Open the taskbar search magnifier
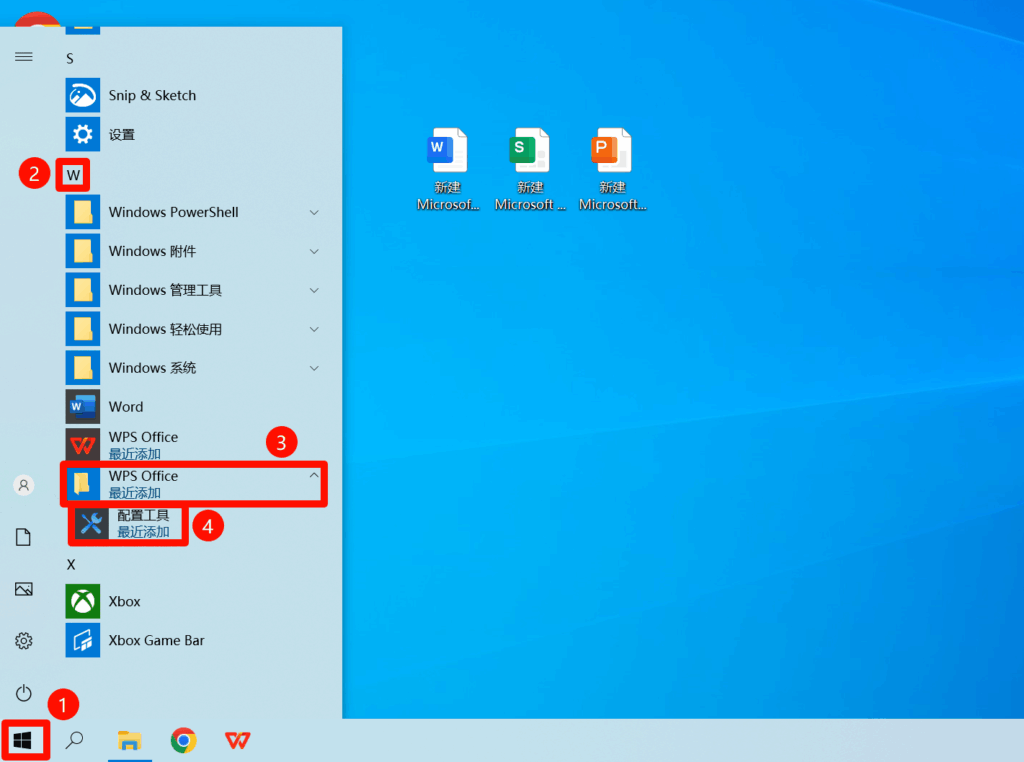The width and height of the screenshot is (1024, 762). tap(74, 740)
